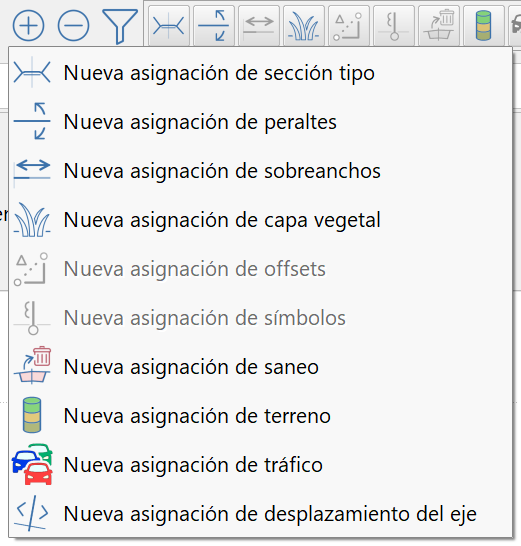This screenshot has width=521, height=546.
Task: Choose Nueva asignación de símbolos
Action: point(260,318)
